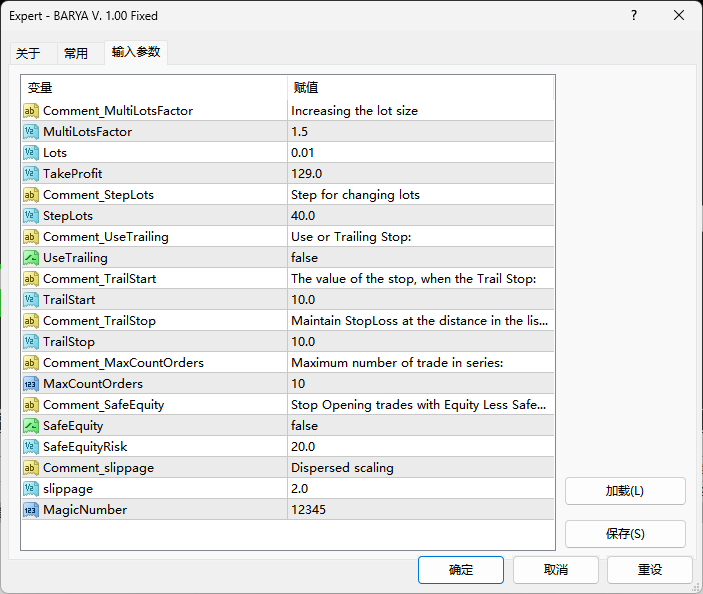Viewport: 703px width, 594px height.
Task: Click the boolean icon beside UseTrailing
Action: coord(31,258)
